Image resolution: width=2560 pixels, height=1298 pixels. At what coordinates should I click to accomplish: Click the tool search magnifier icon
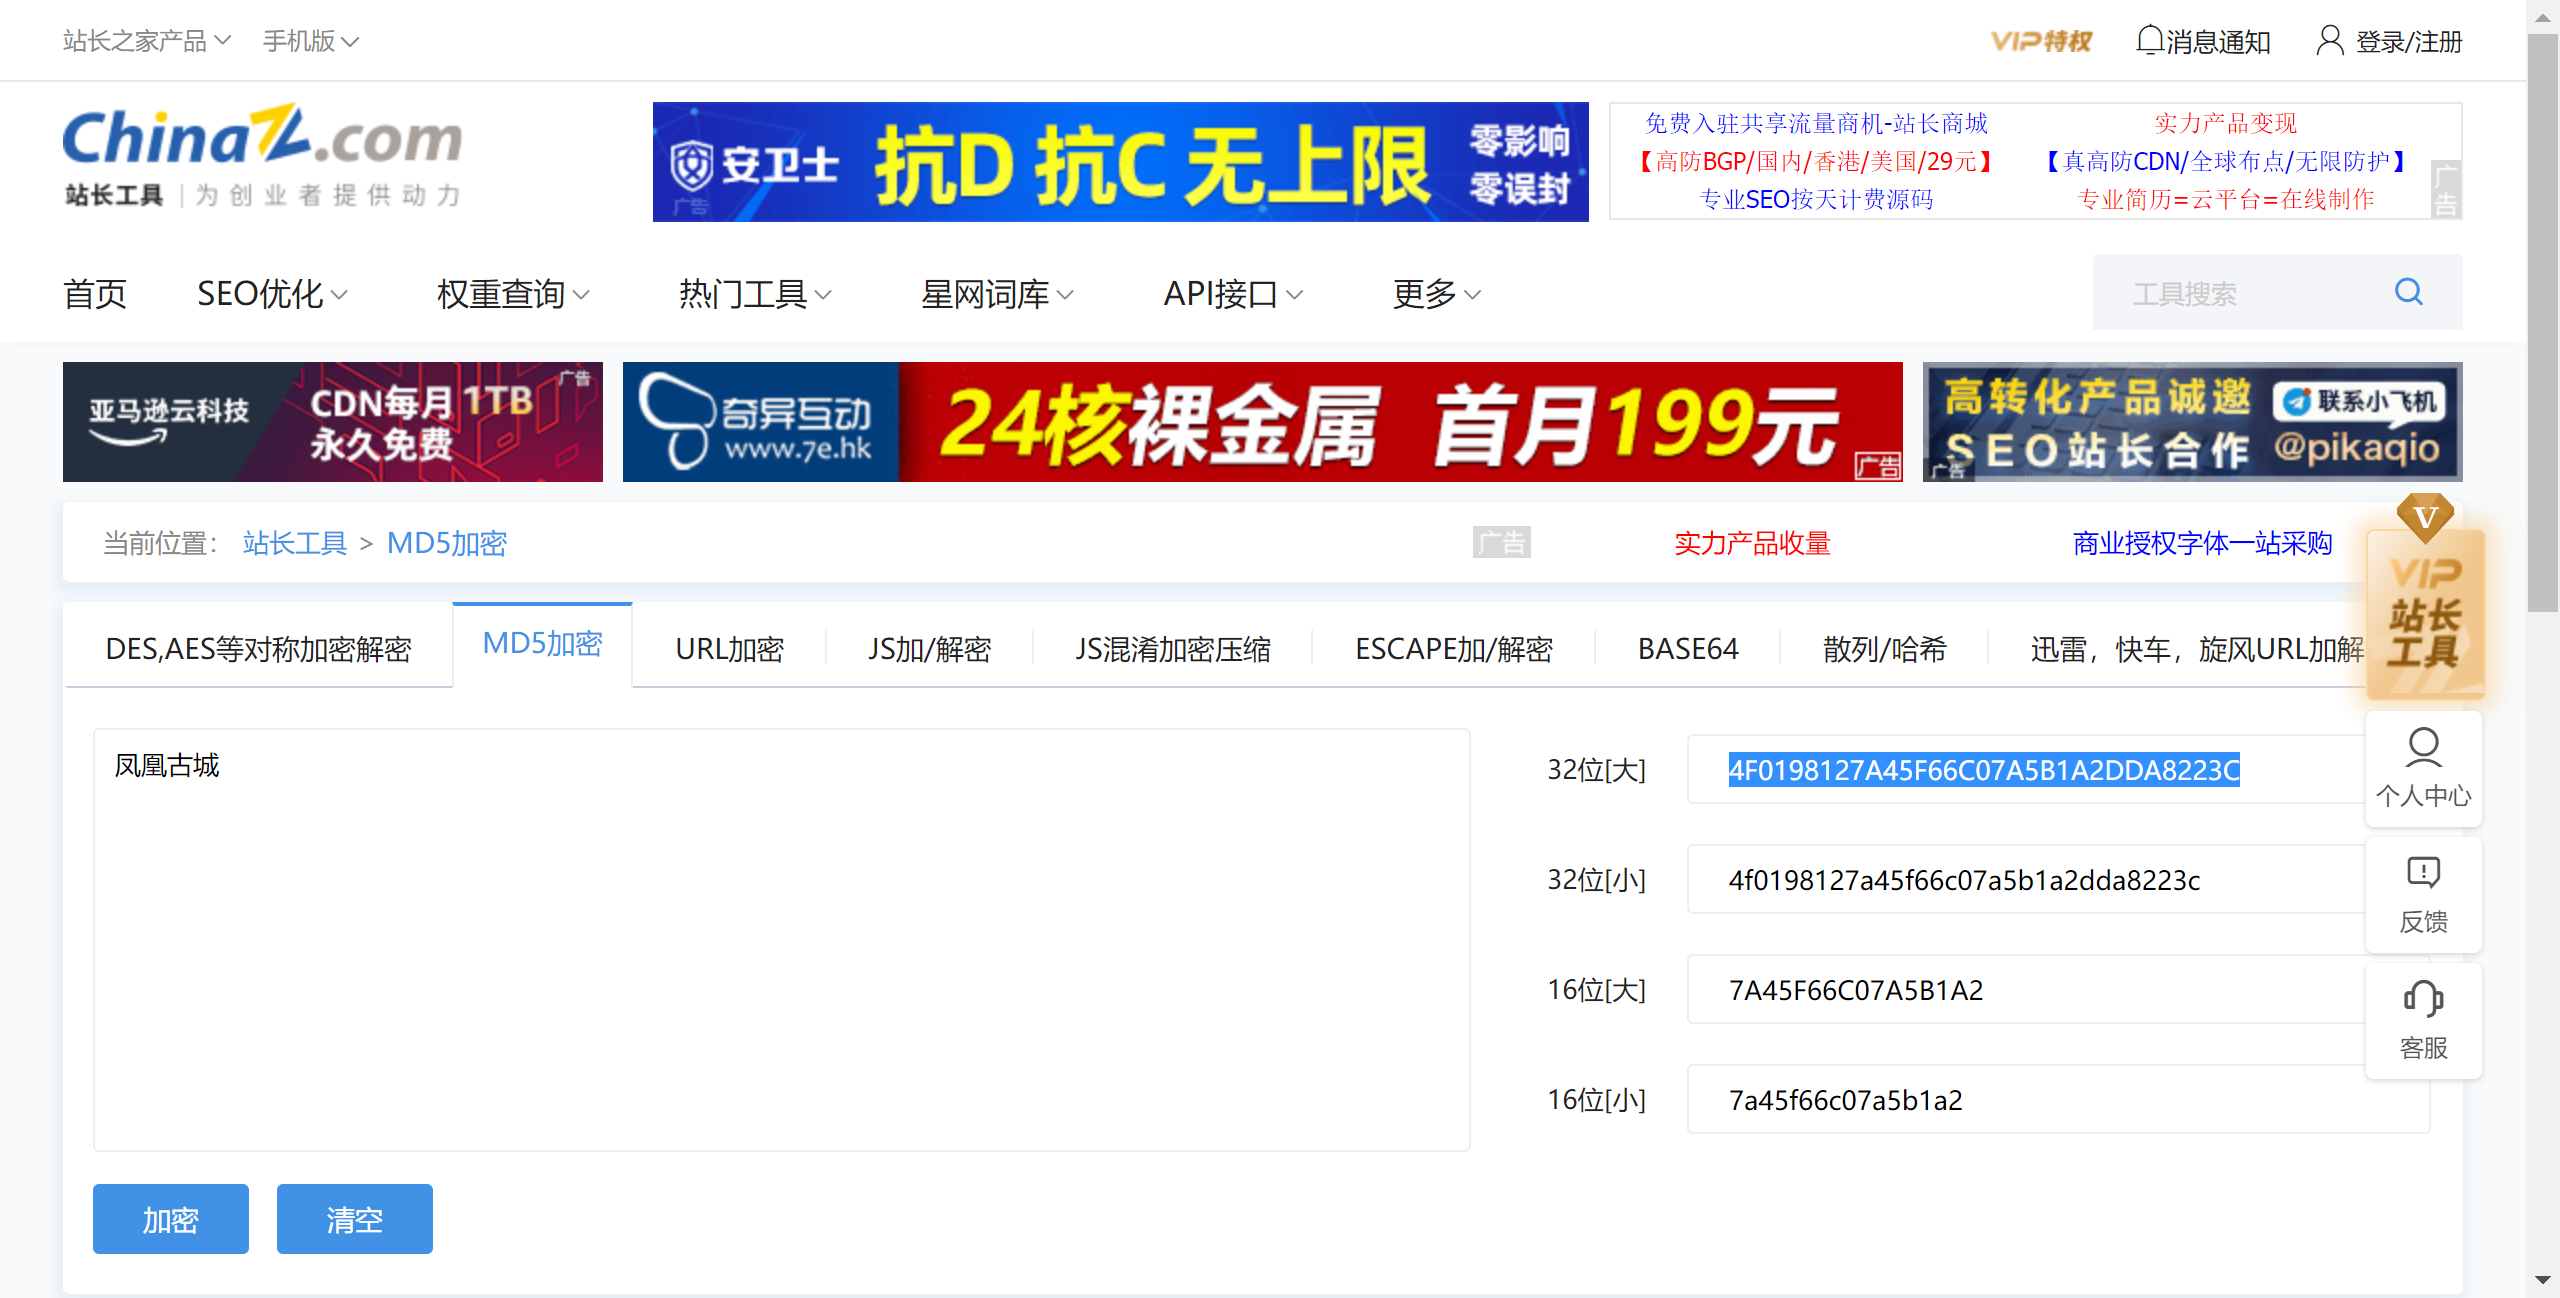(2408, 292)
